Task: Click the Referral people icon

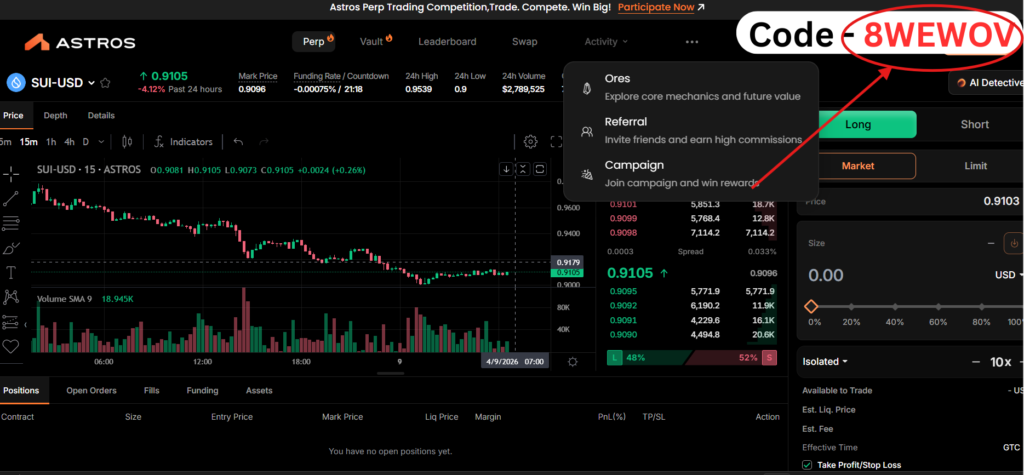Action: [586, 131]
